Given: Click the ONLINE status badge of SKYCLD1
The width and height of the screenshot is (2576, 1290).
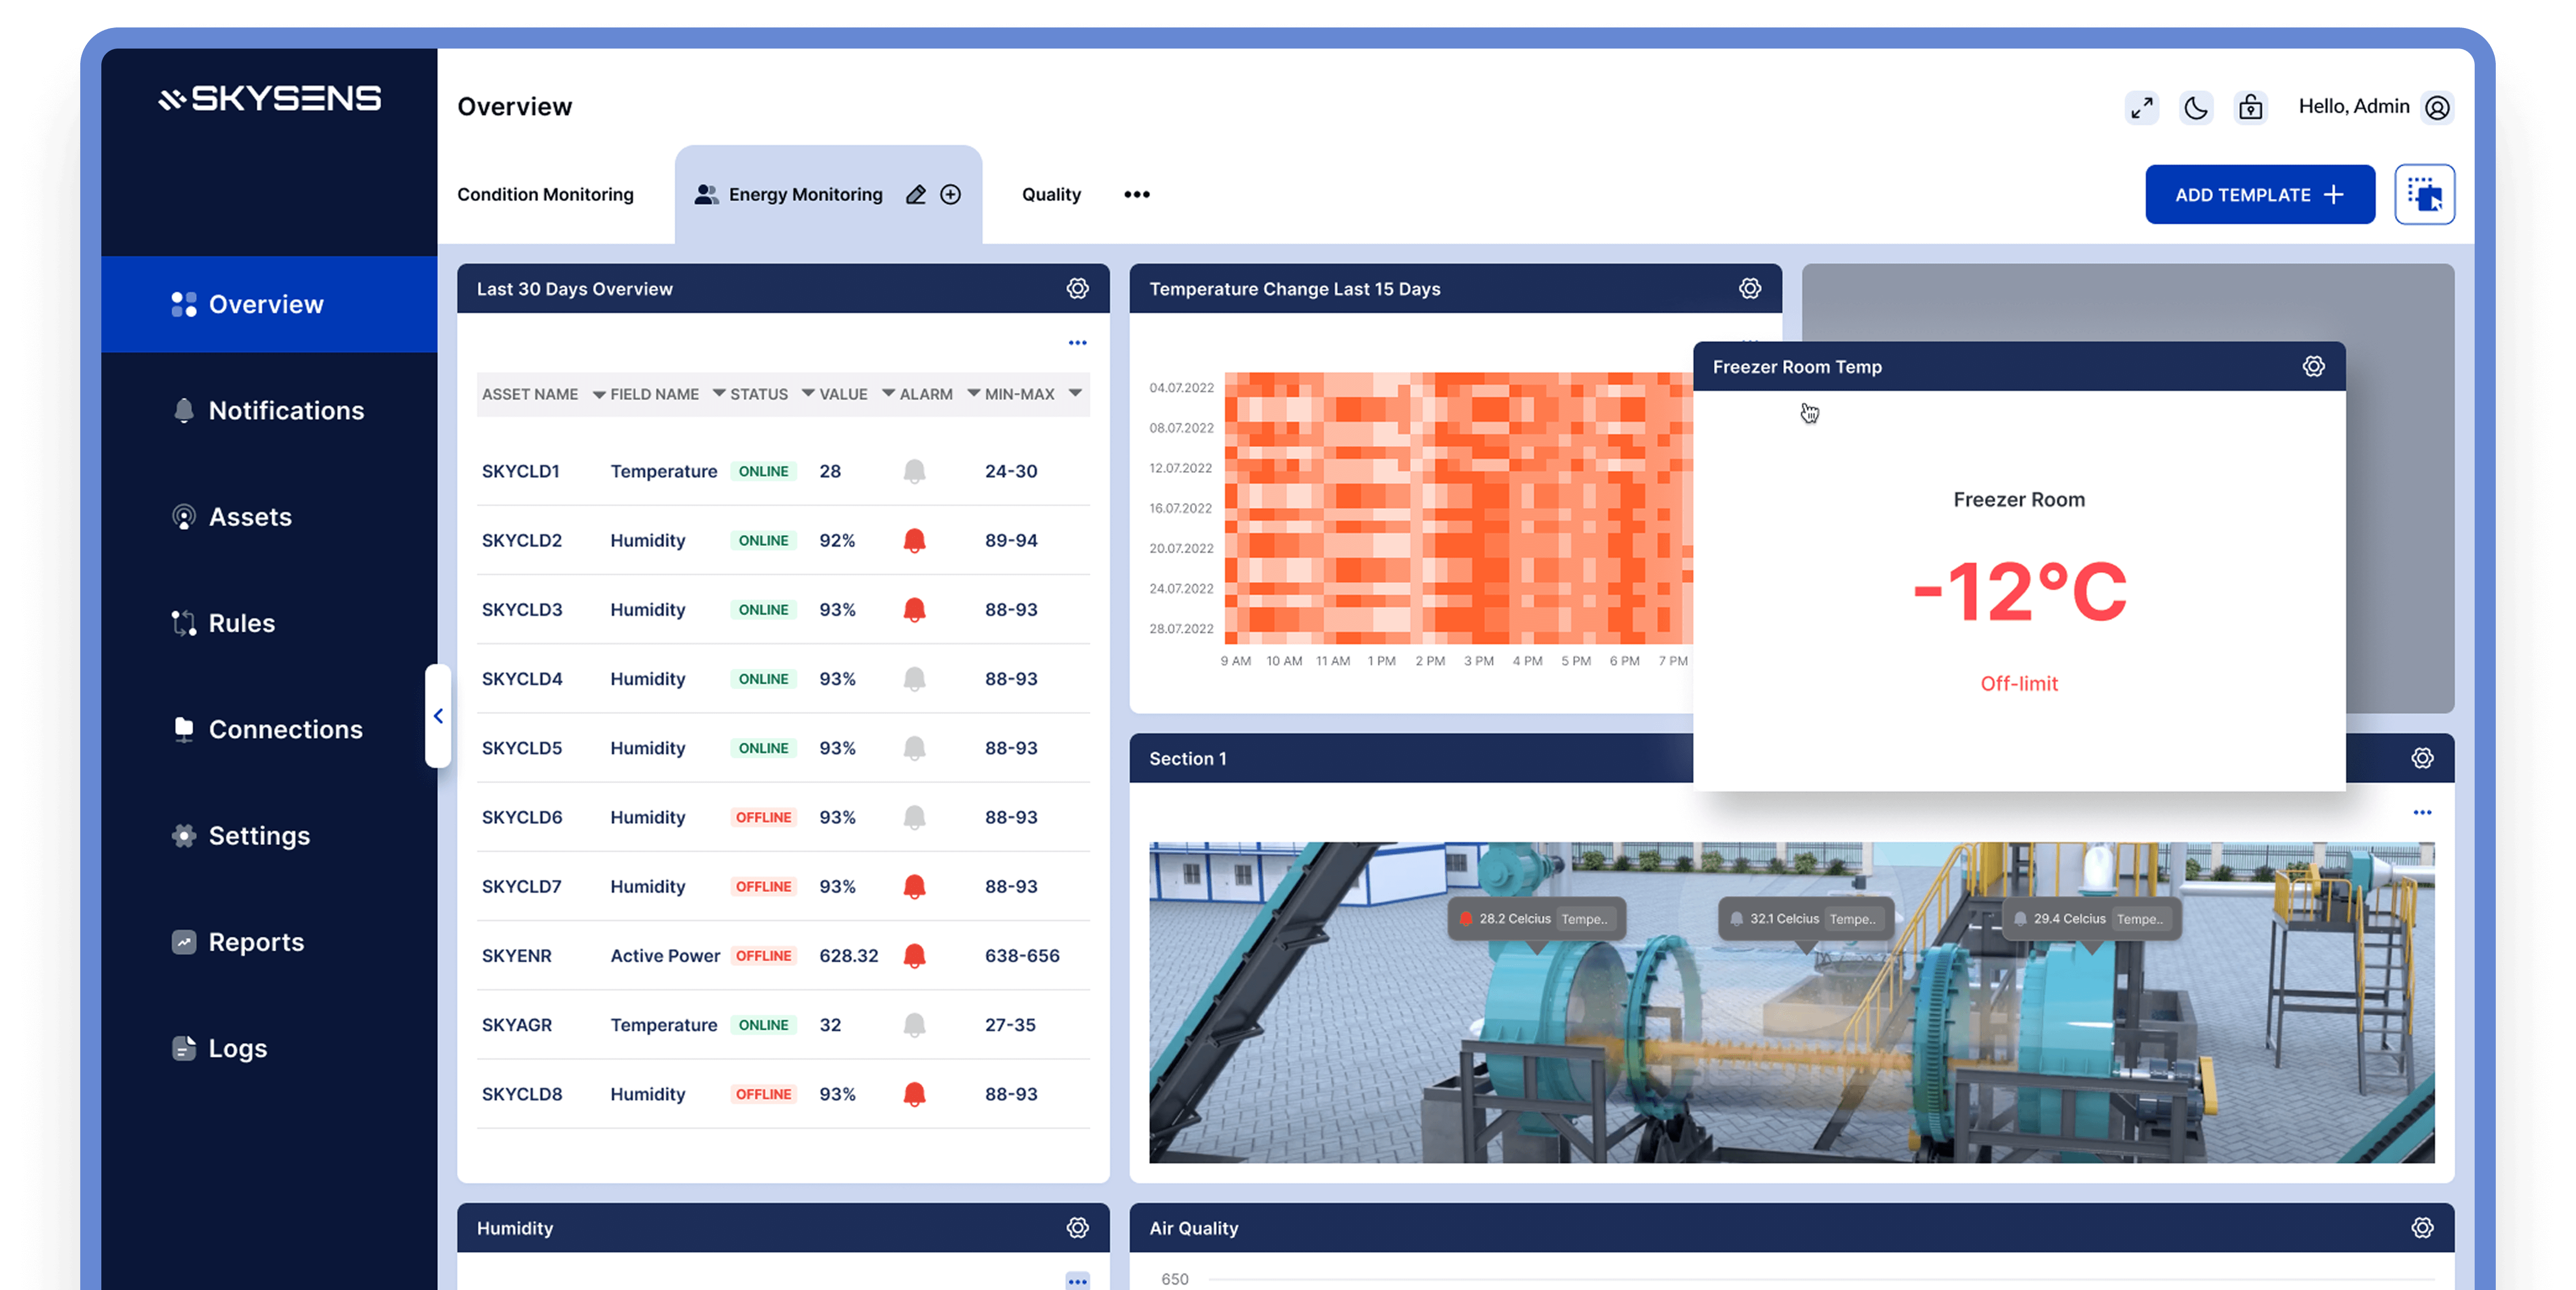Looking at the screenshot, I should coord(763,471).
